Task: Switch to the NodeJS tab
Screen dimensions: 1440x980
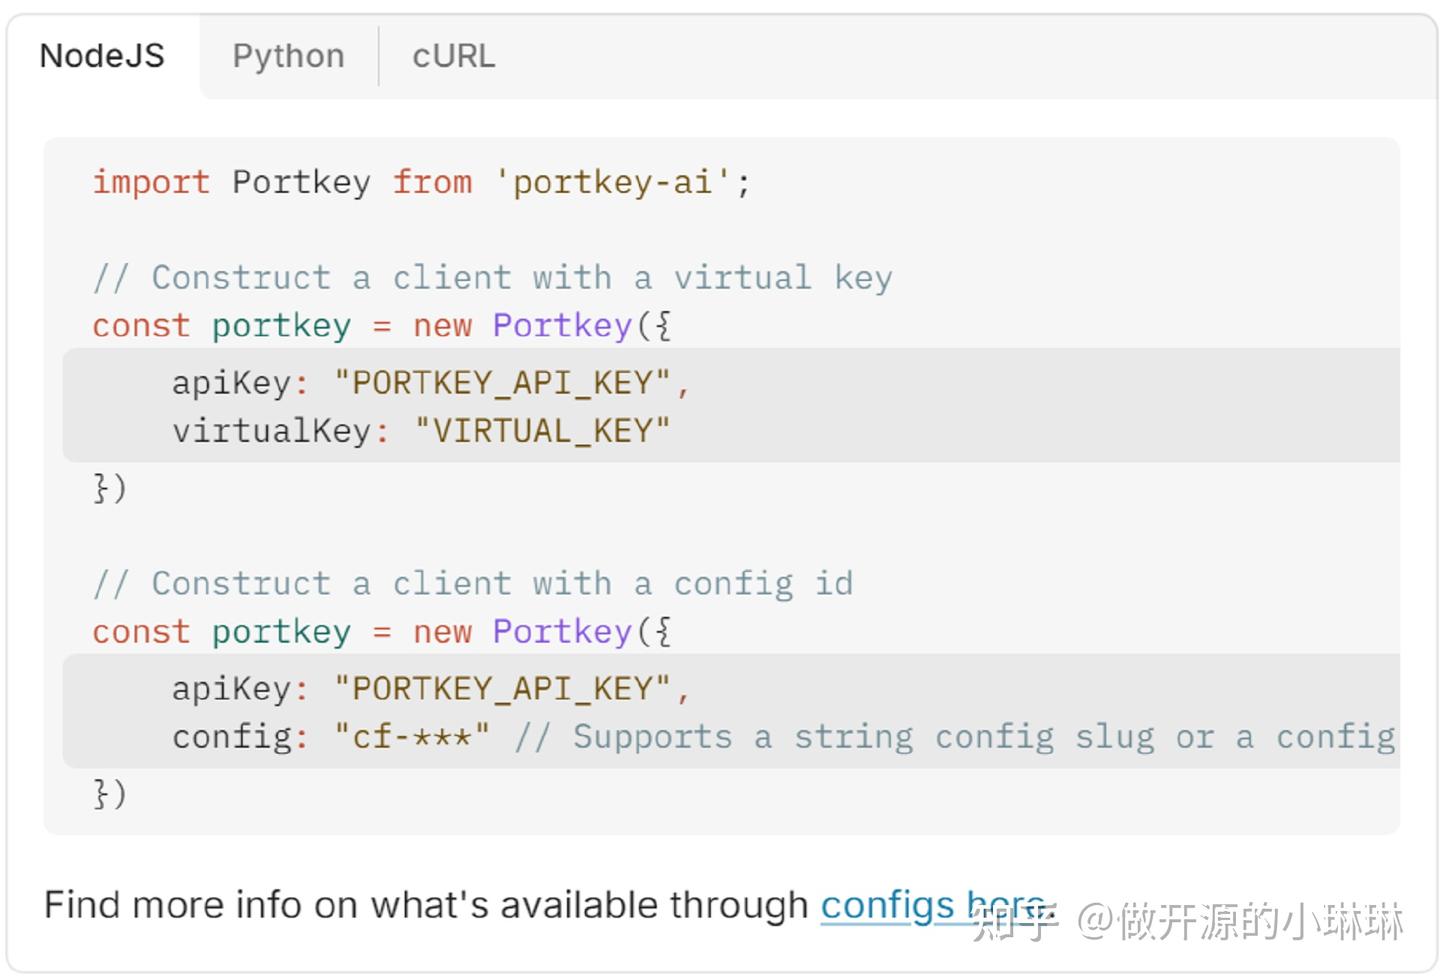Action: click(102, 56)
